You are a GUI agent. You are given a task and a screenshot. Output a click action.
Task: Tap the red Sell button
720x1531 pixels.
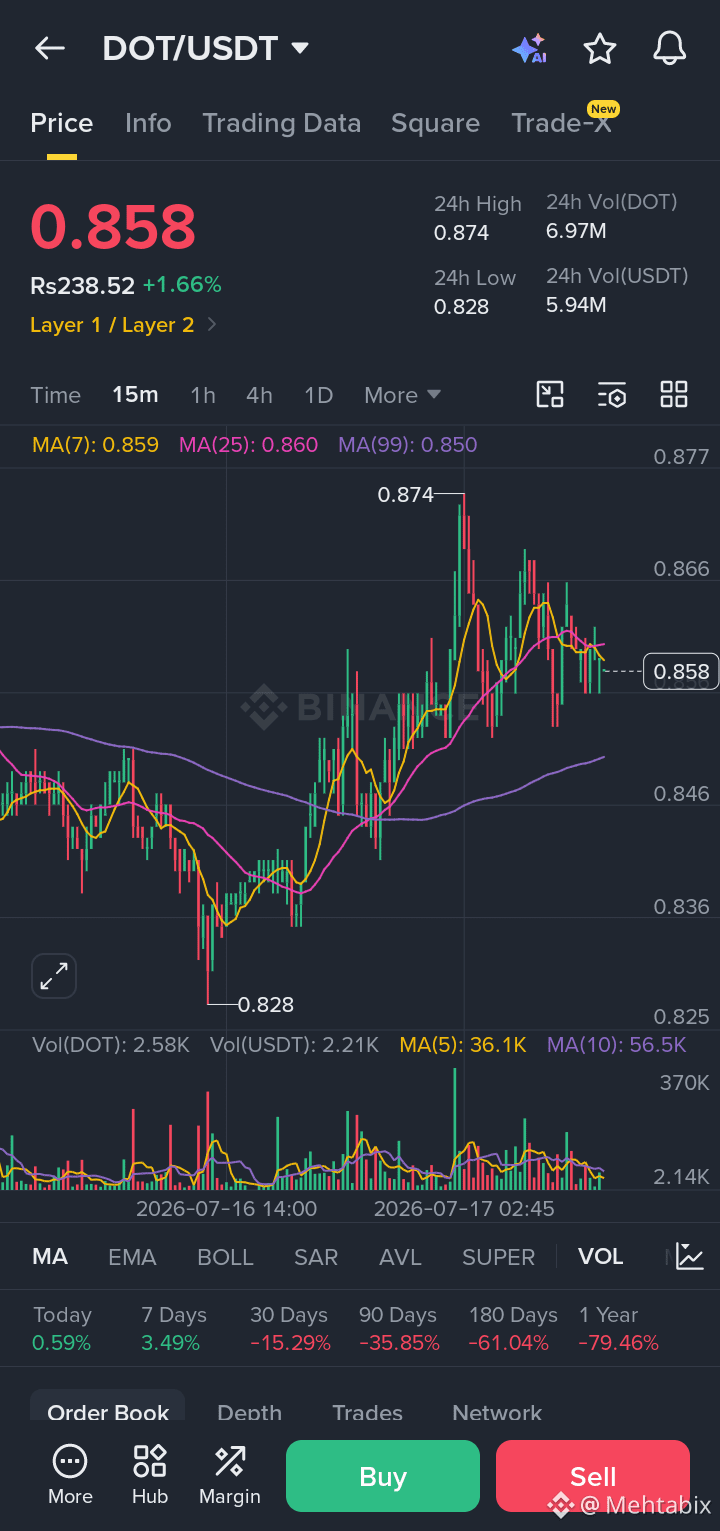[593, 1476]
